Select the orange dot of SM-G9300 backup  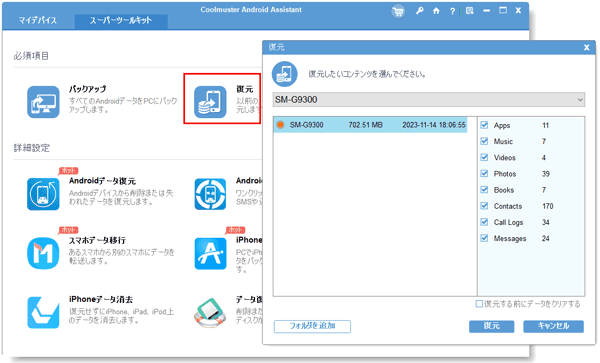[280, 125]
